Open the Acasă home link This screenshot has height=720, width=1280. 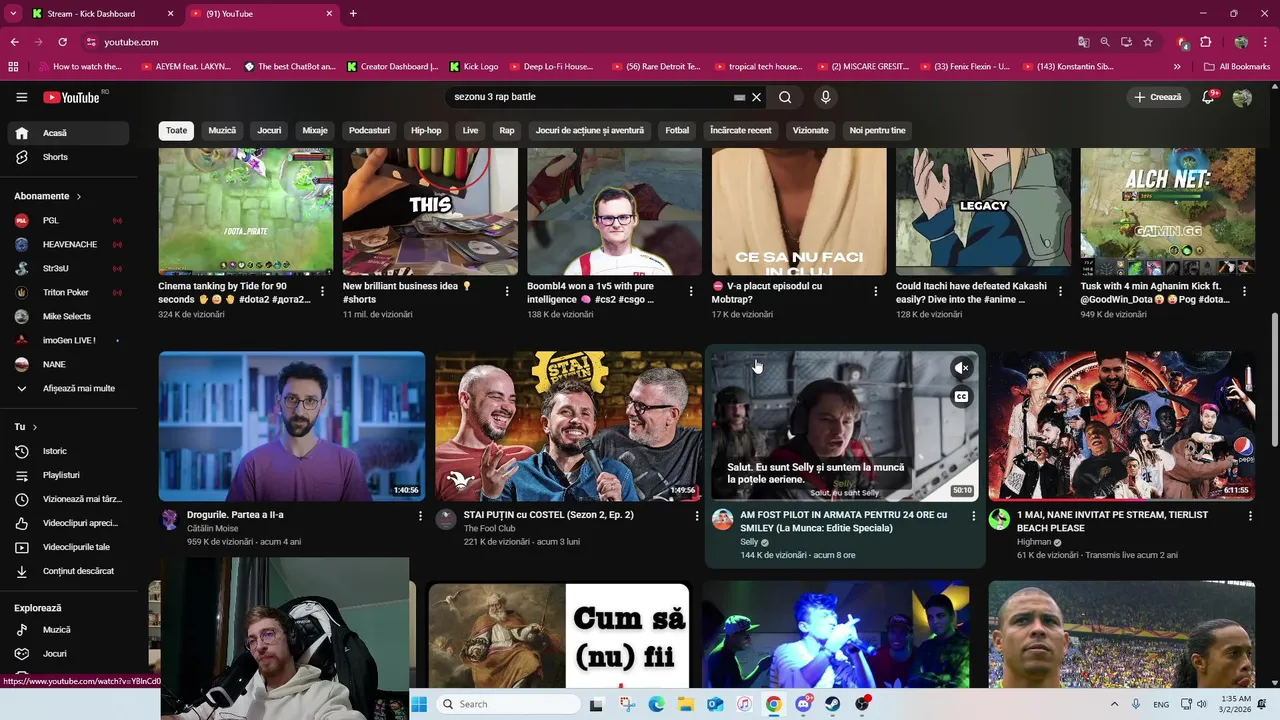click(68, 133)
